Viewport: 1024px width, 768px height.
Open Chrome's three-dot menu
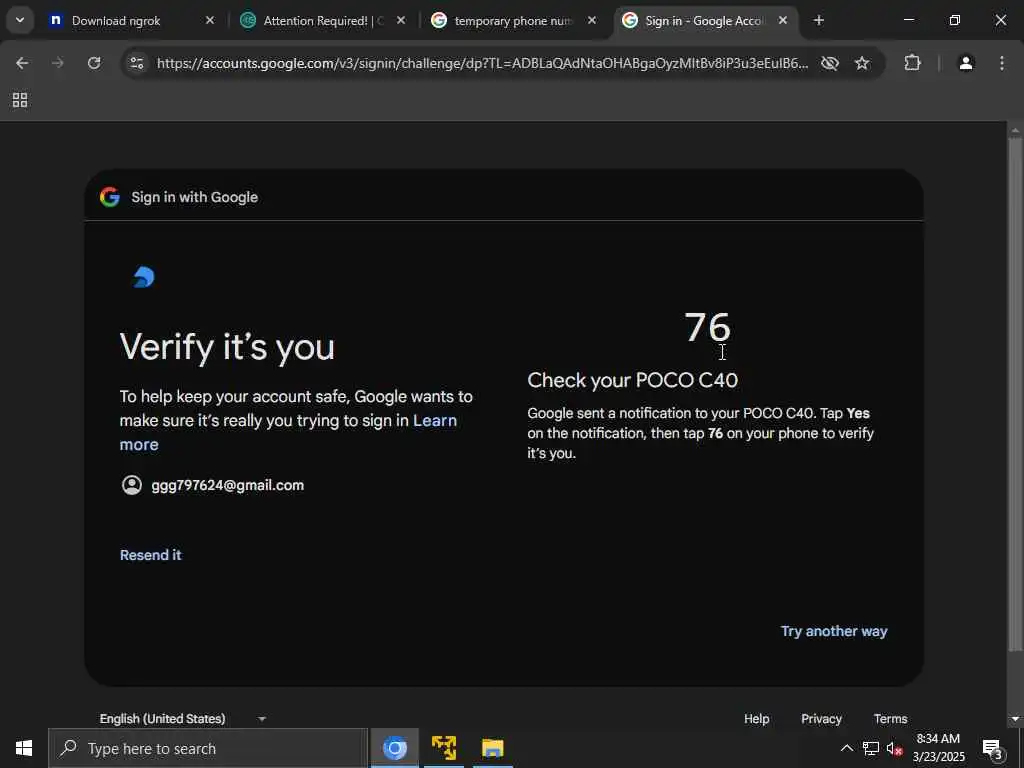tap(1002, 63)
